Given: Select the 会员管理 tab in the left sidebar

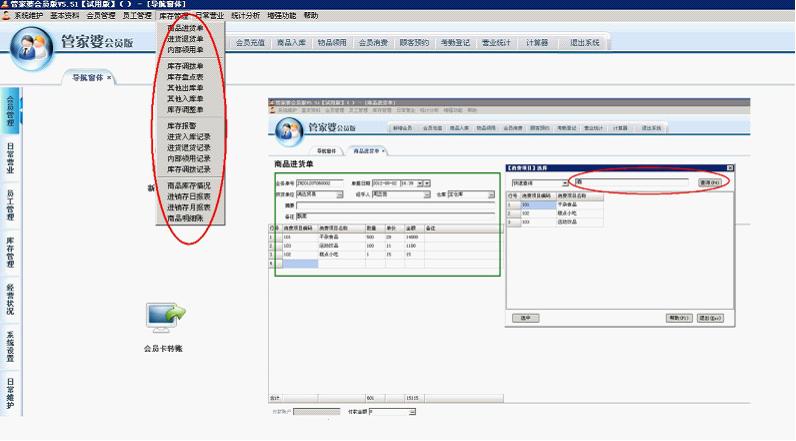Looking at the screenshot, I should click(10, 111).
